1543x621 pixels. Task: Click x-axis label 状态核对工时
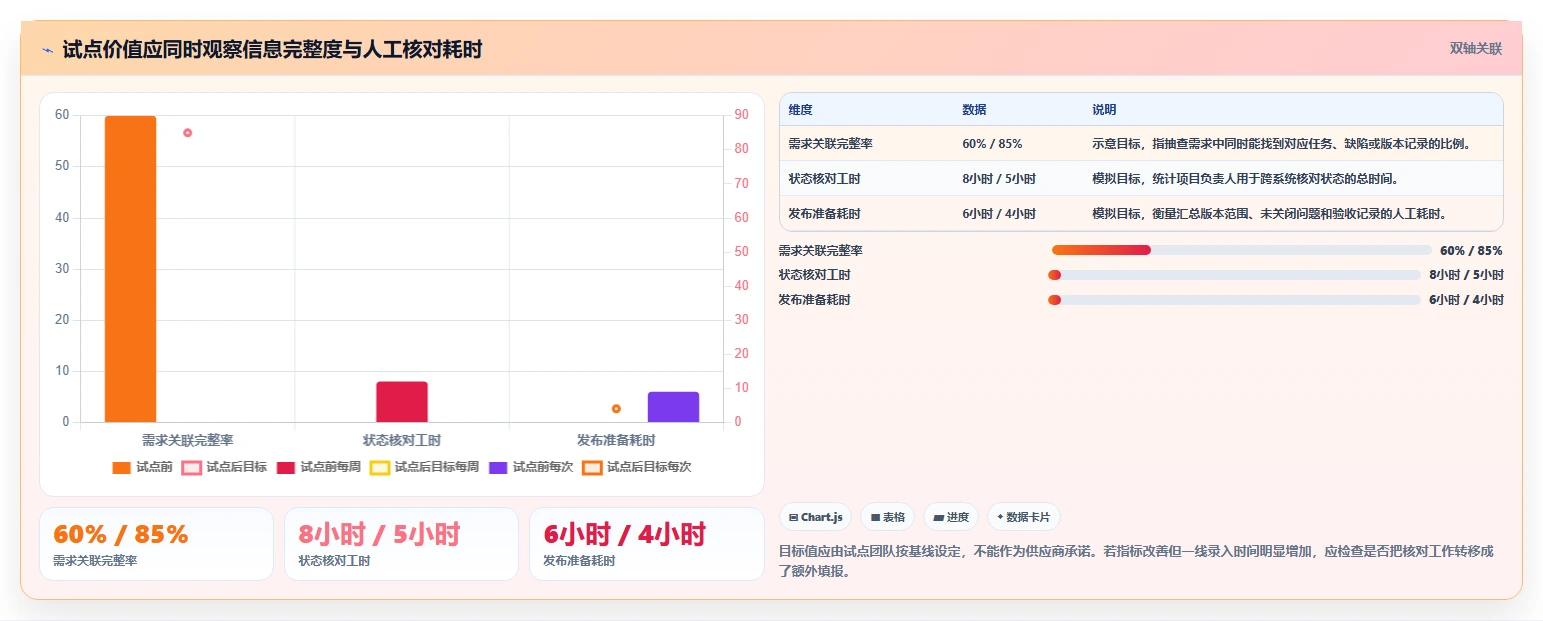(402, 440)
